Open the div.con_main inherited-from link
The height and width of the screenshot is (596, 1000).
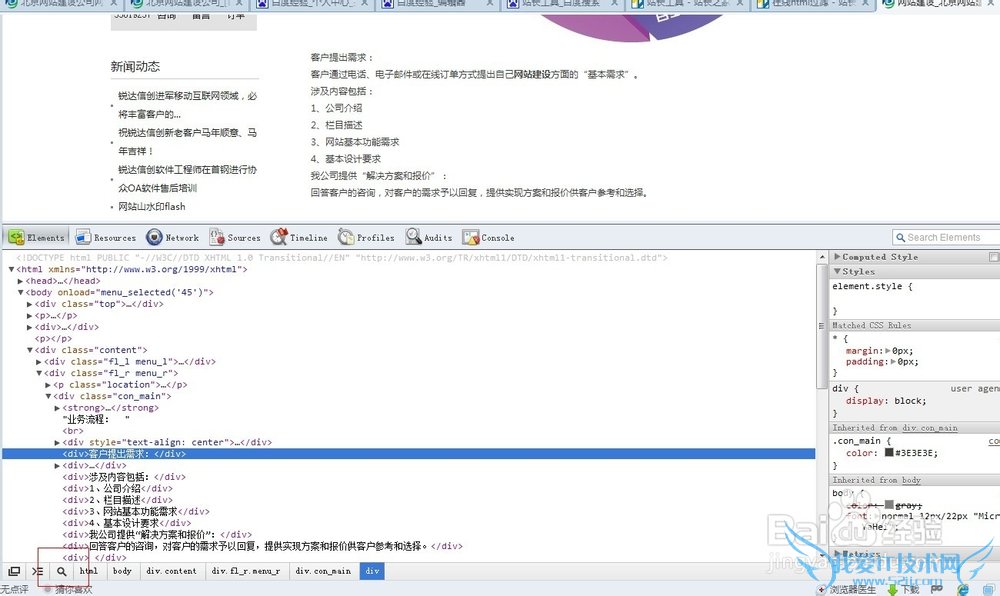pyautogui.click(x=929, y=428)
